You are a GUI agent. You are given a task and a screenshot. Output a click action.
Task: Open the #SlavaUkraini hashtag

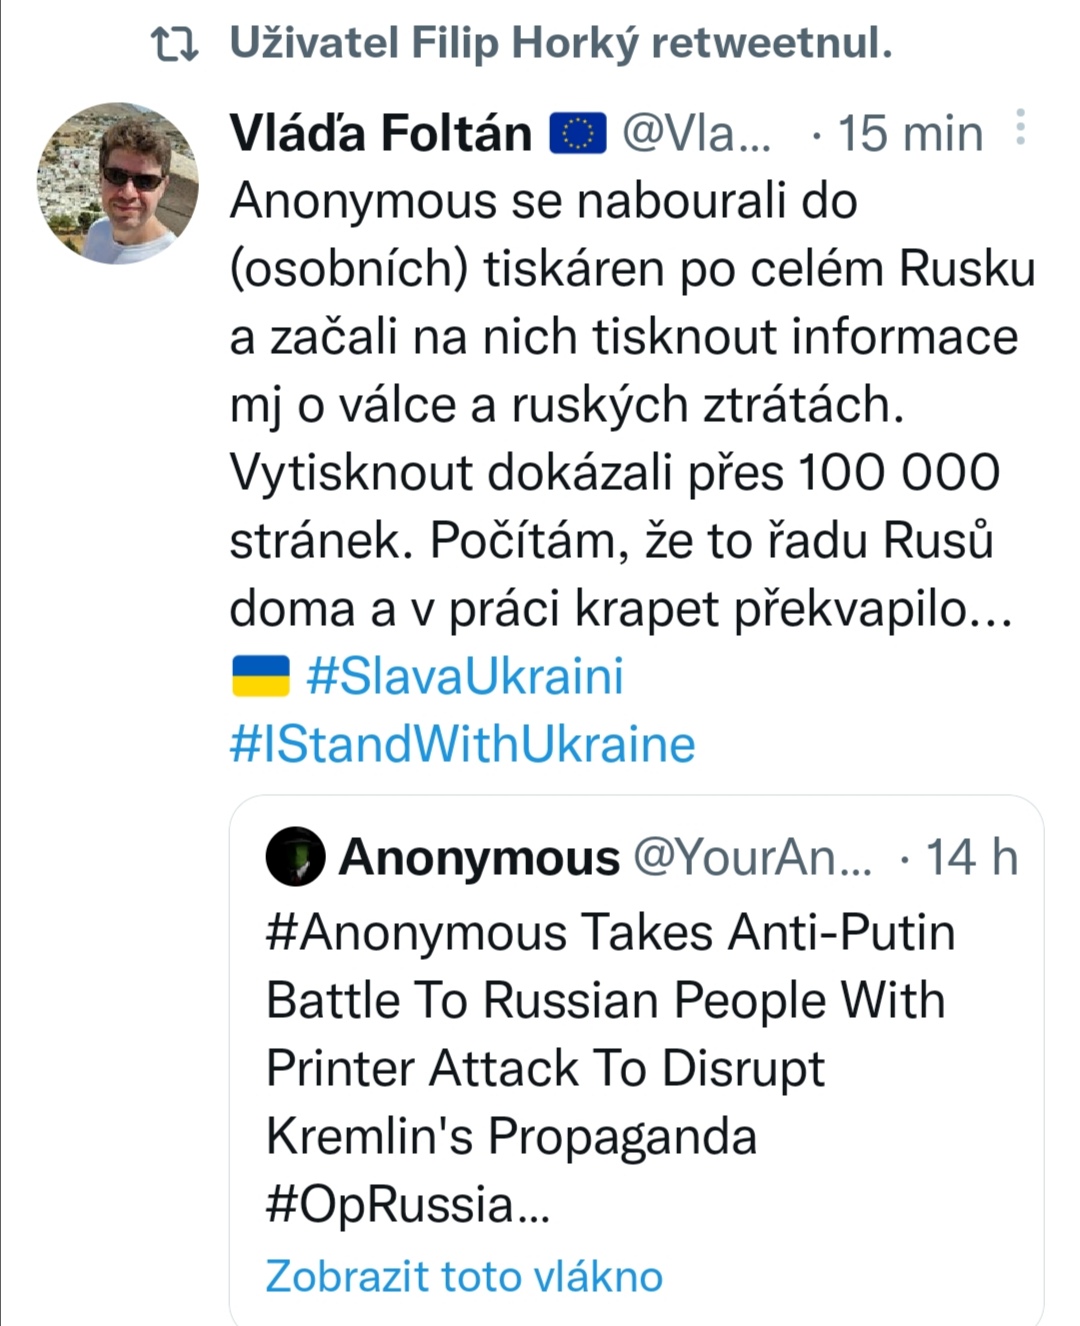coord(465,676)
